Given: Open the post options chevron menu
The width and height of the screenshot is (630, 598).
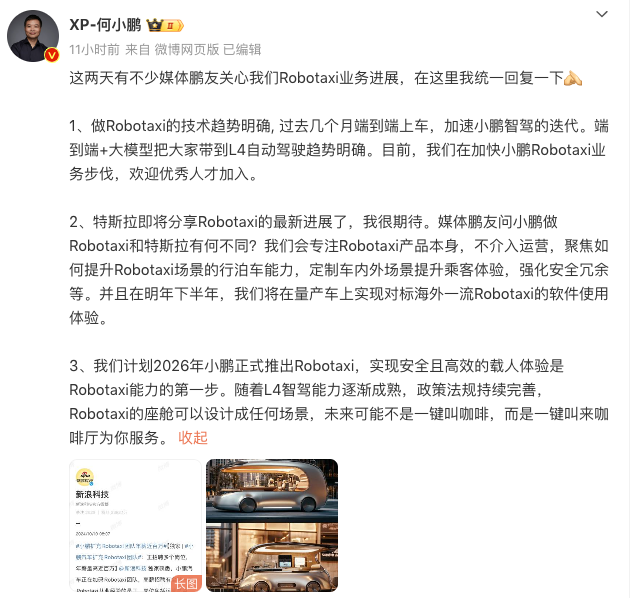Looking at the screenshot, I should click(x=601, y=14).
